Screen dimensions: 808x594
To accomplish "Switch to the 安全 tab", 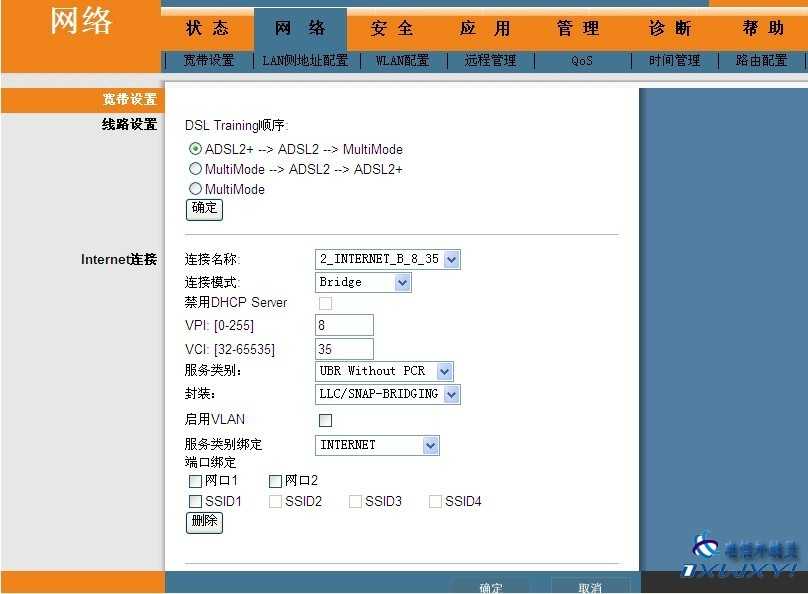I will [392, 28].
